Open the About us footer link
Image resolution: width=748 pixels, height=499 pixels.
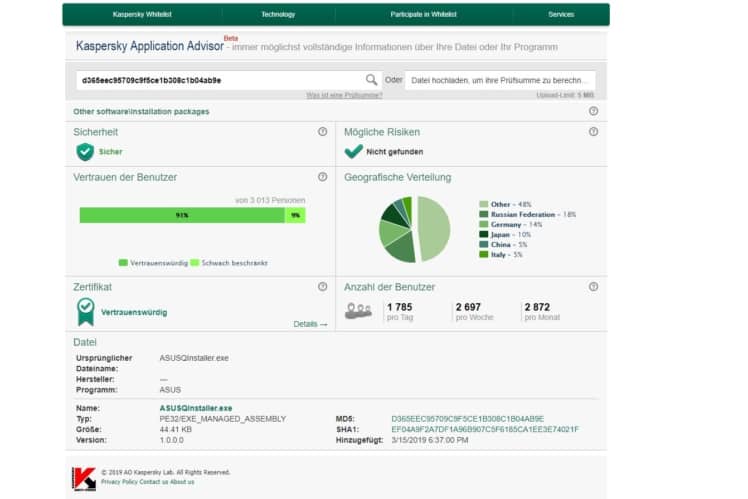click(182, 482)
